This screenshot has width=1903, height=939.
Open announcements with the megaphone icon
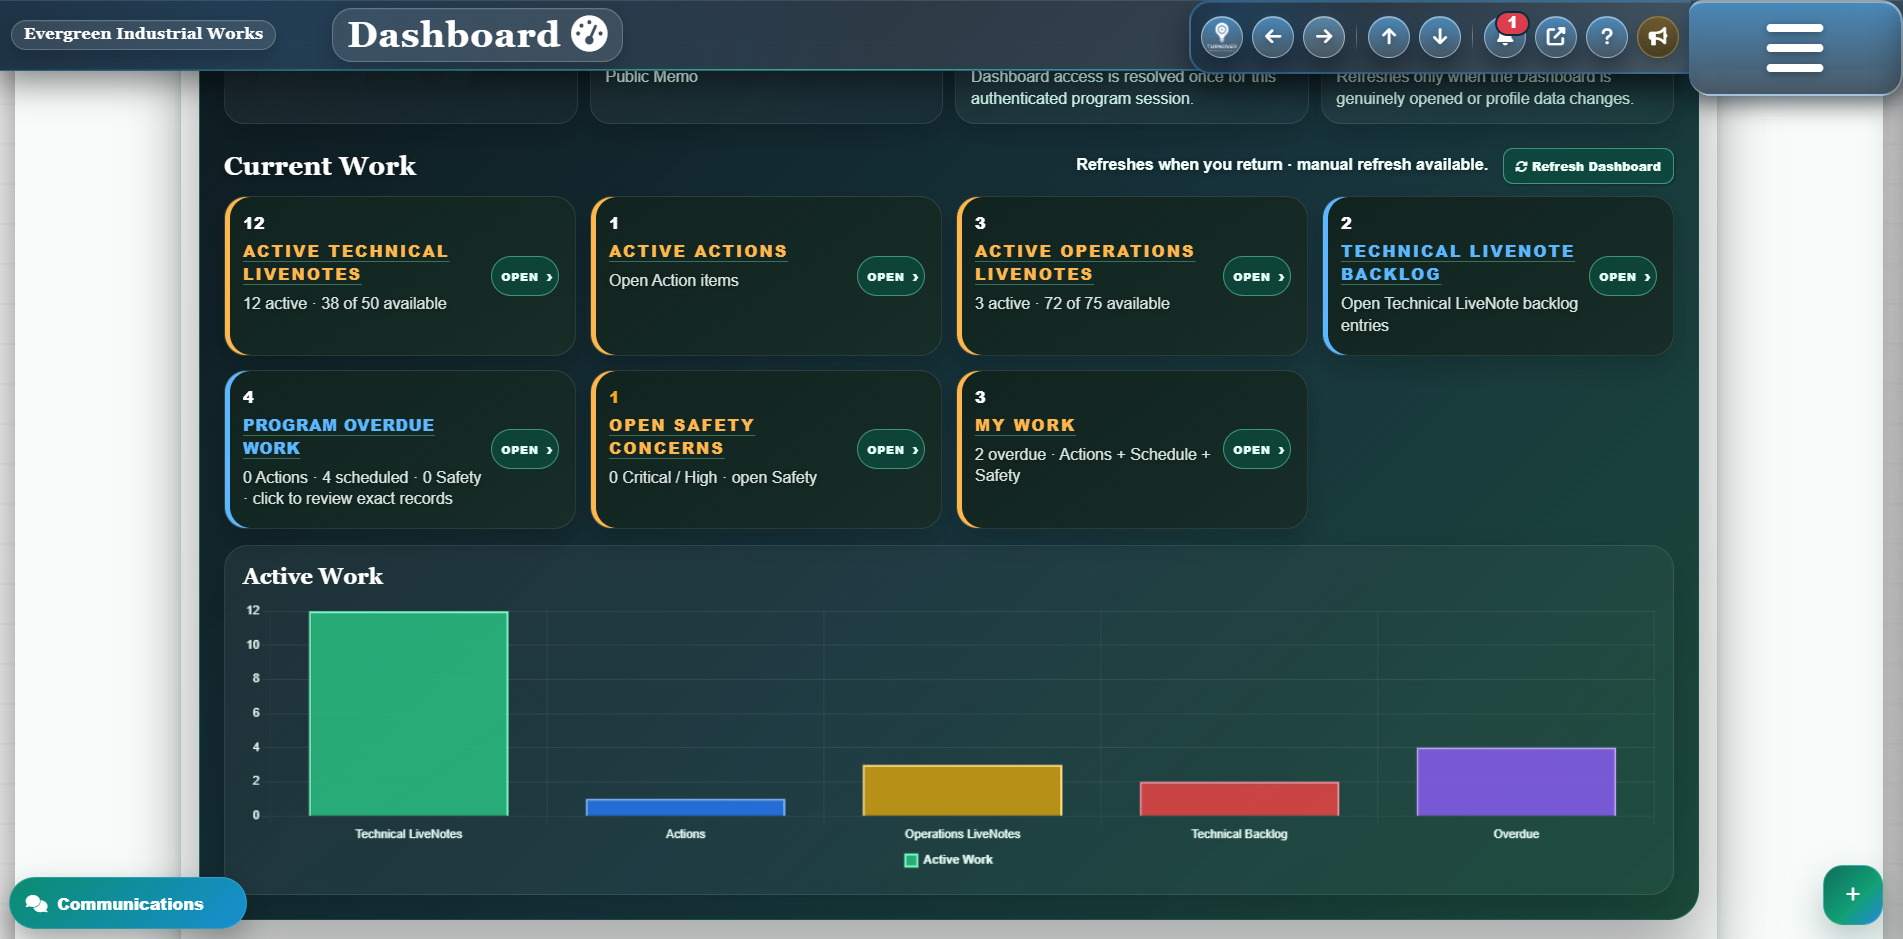coord(1658,37)
